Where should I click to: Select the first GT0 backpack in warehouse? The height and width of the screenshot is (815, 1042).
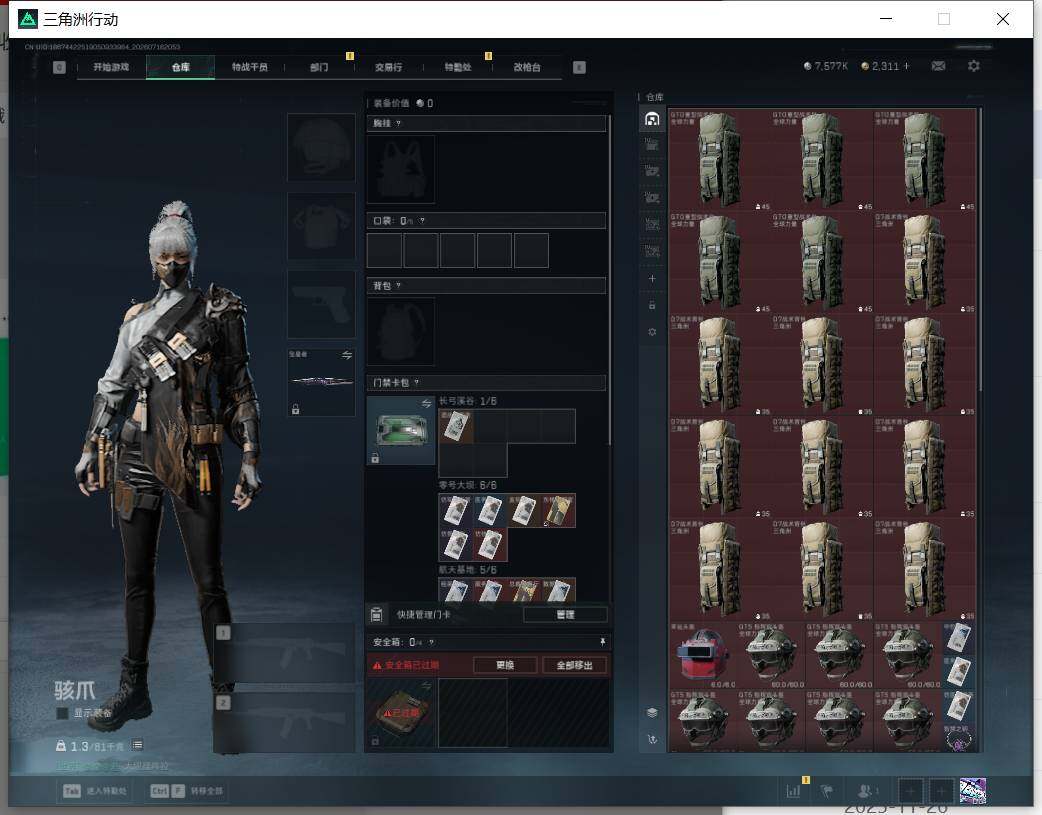tap(720, 160)
